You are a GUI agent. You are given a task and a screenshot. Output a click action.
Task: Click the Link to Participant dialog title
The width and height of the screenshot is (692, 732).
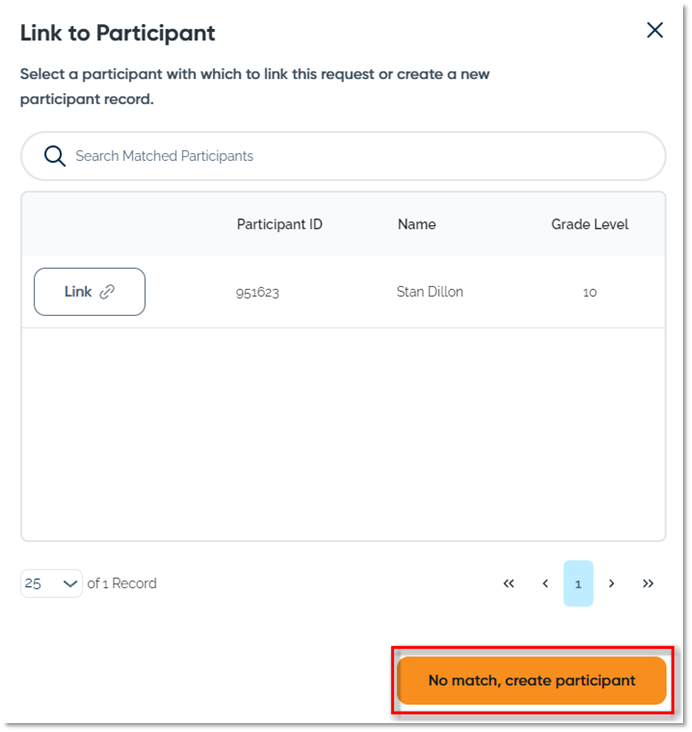click(117, 33)
